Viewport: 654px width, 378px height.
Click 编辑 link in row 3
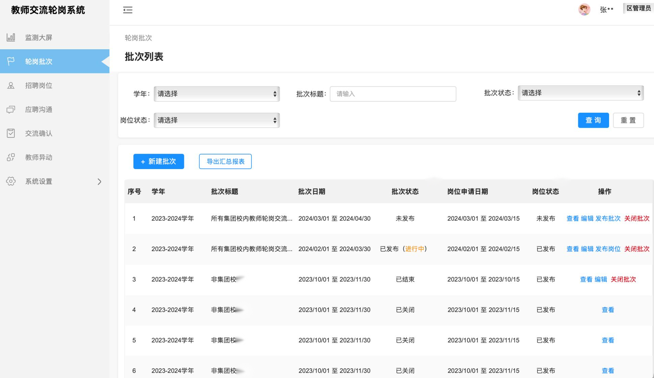pyautogui.click(x=601, y=279)
